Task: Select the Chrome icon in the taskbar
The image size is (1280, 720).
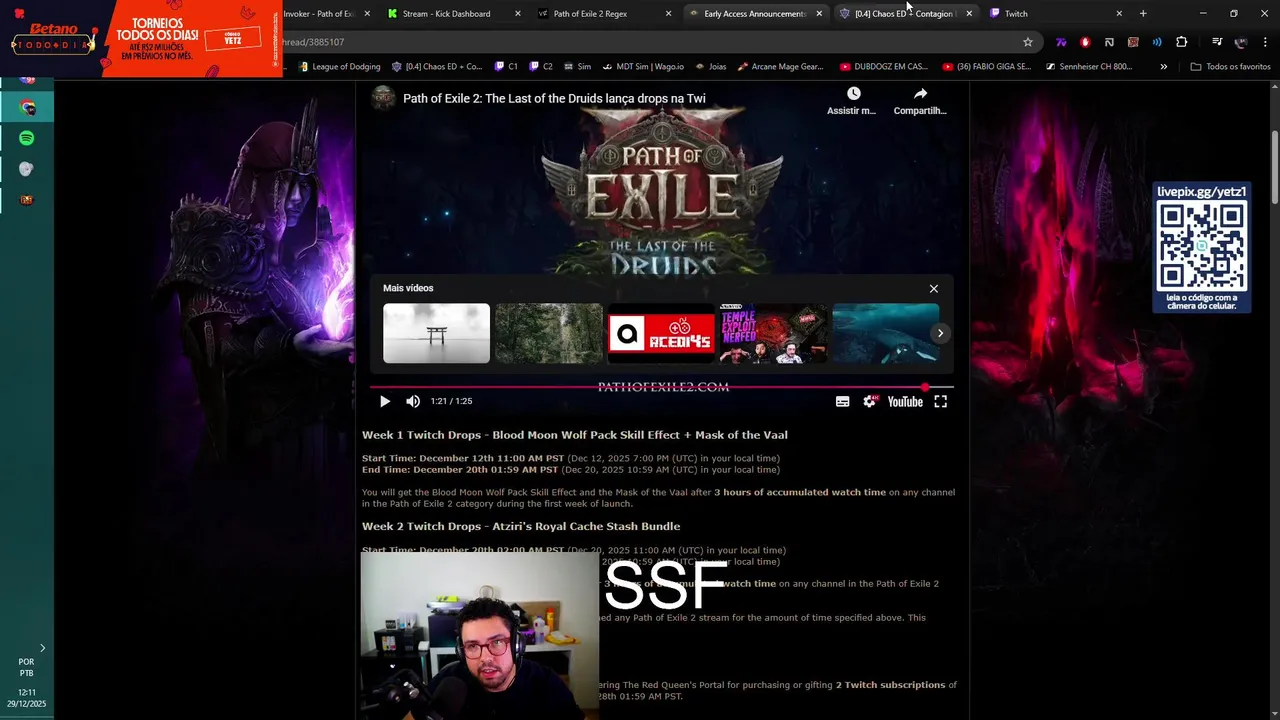Action: pos(27,107)
